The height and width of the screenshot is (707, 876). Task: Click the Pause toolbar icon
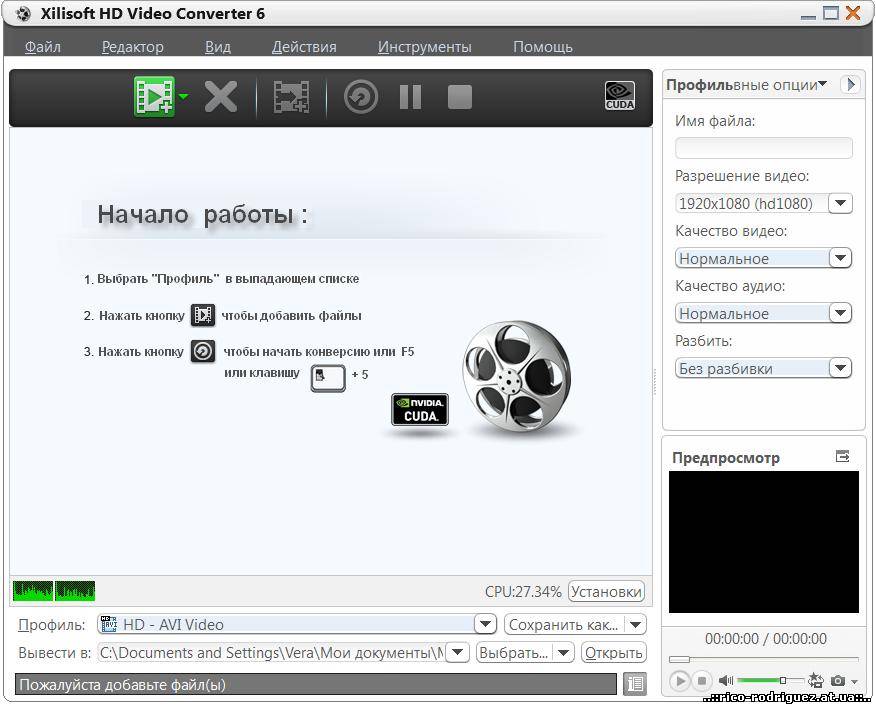tap(411, 97)
